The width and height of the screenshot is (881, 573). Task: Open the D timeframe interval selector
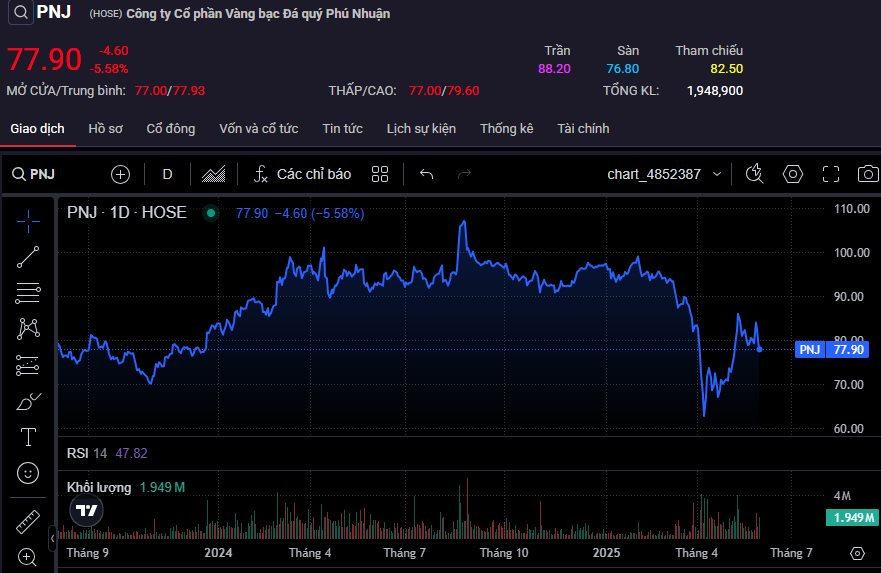point(167,174)
